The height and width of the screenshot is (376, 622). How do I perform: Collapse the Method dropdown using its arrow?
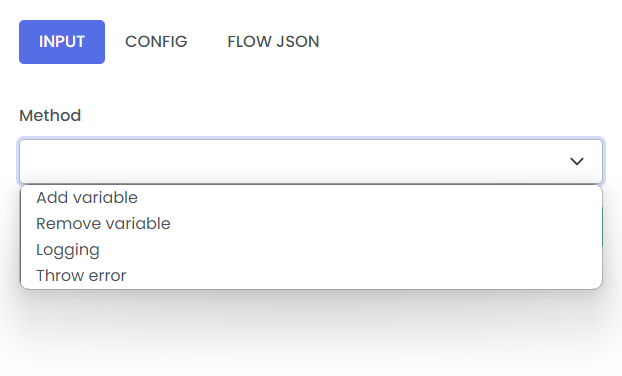(x=576, y=161)
